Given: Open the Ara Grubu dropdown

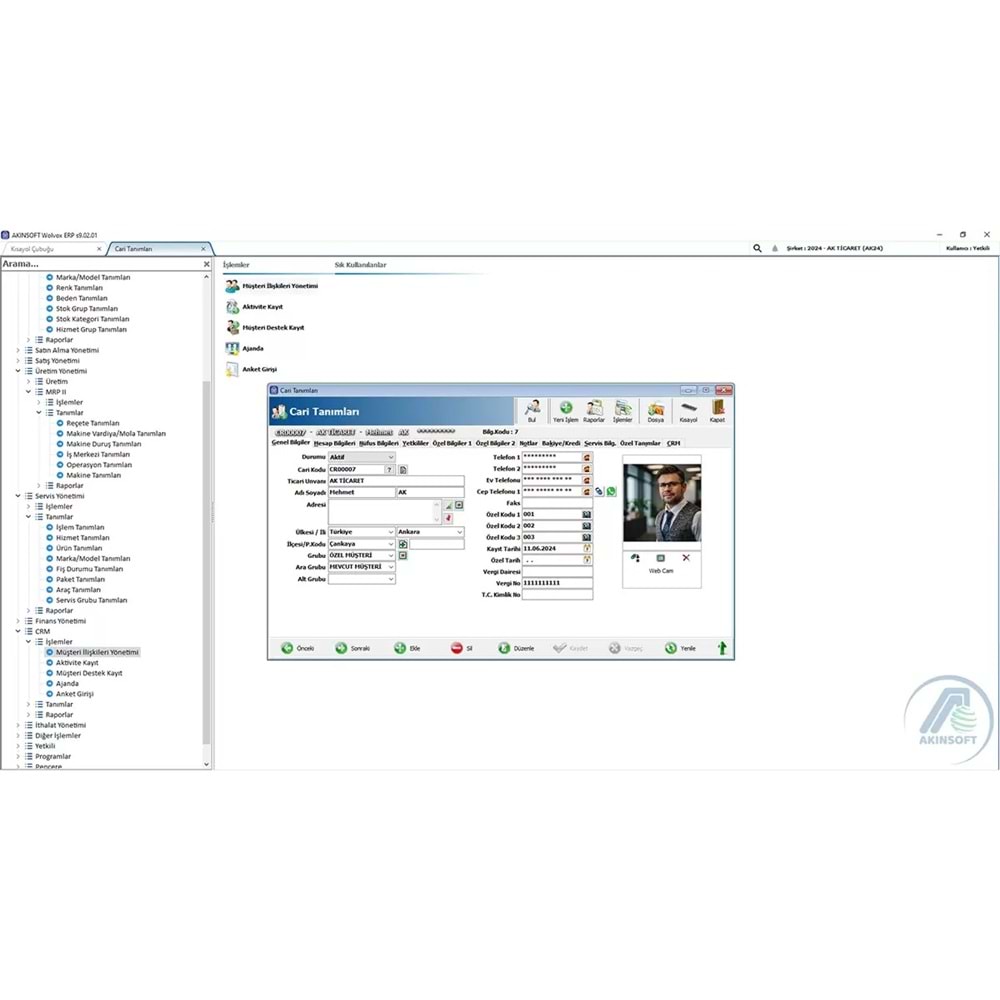Looking at the screenshot, I should [390, 566].
